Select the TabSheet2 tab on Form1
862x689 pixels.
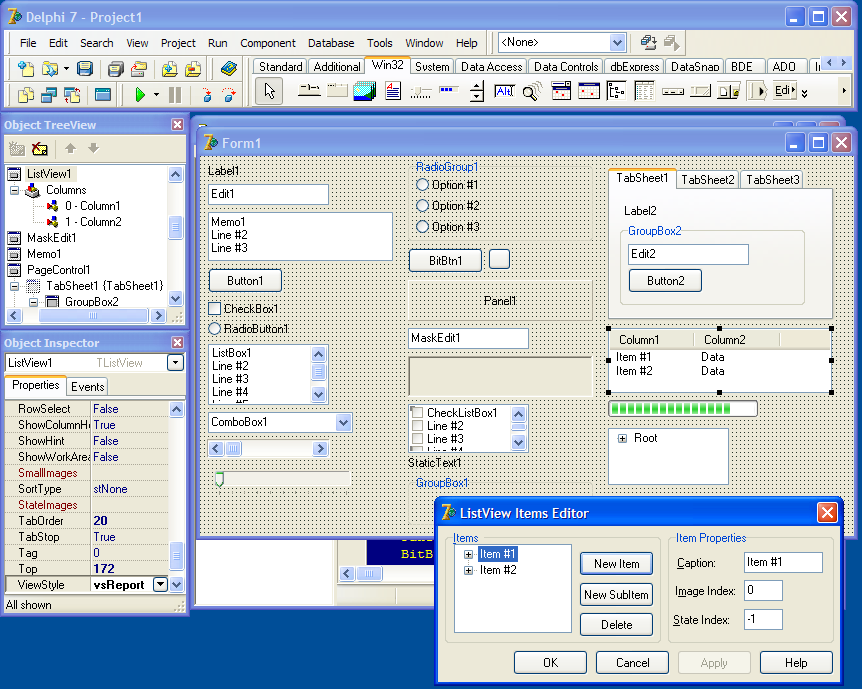coord(708,180)
